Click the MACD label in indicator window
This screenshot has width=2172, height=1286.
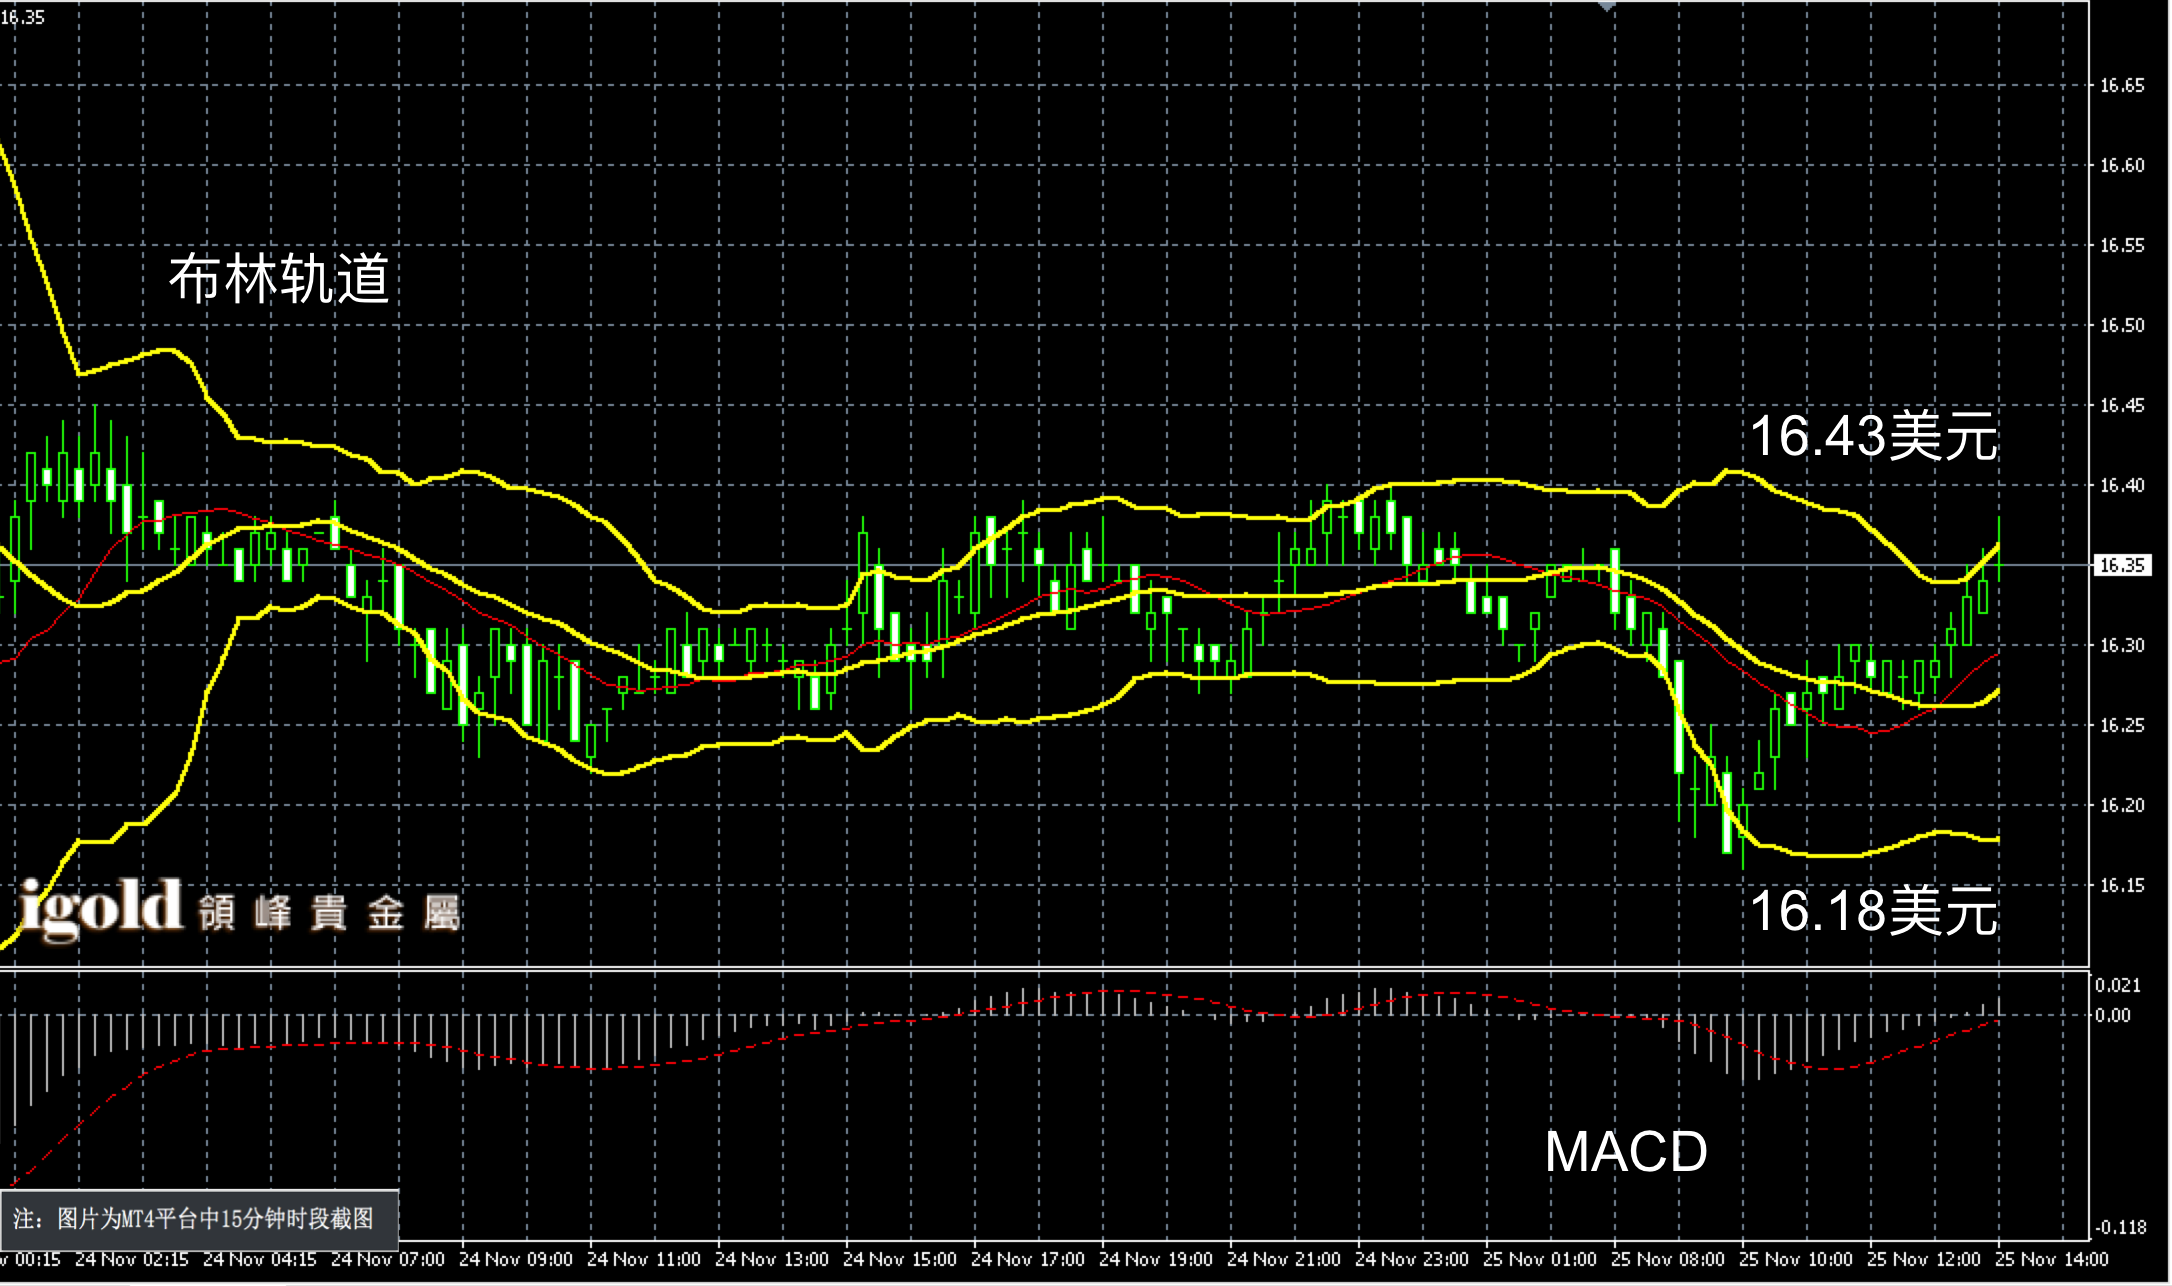pyautogui.click(x=1626, y=1151)
